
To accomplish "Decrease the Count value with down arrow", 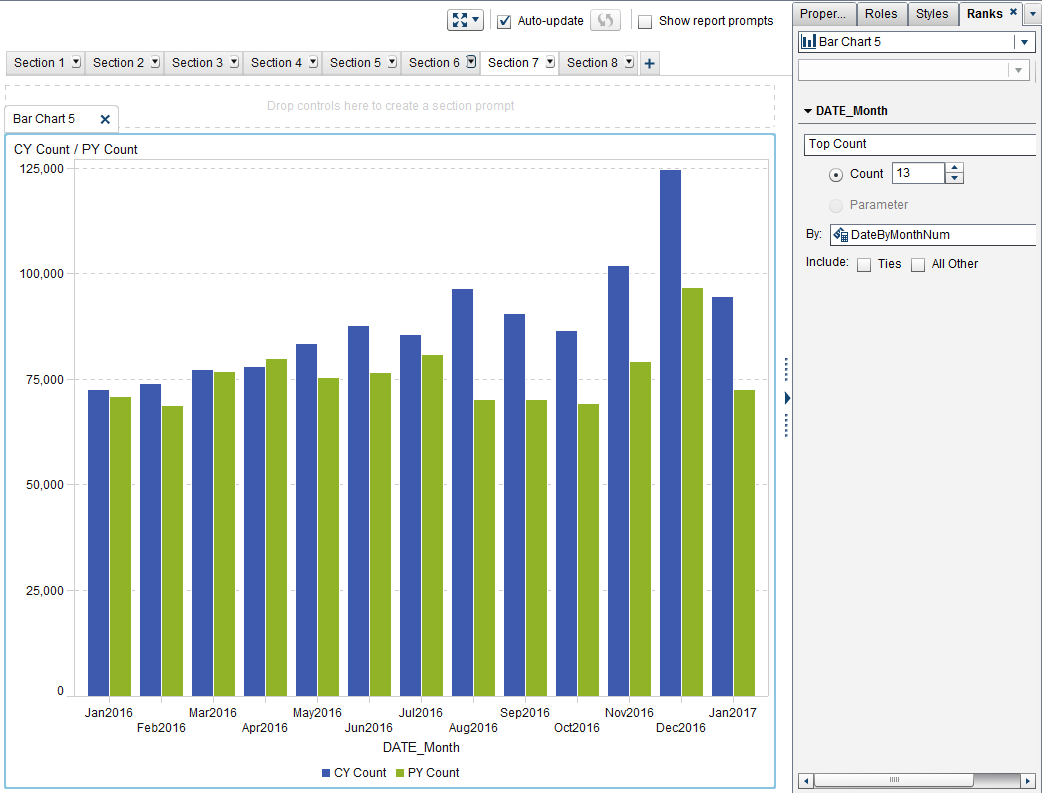I will pos(955,179).
